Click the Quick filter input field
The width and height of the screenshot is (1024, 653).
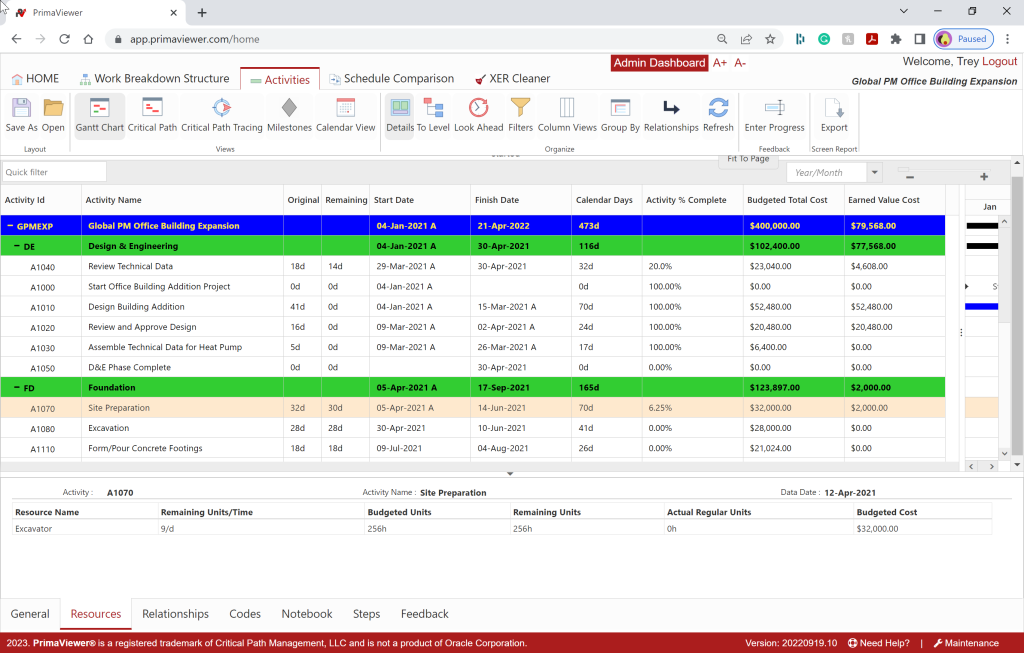54,172
